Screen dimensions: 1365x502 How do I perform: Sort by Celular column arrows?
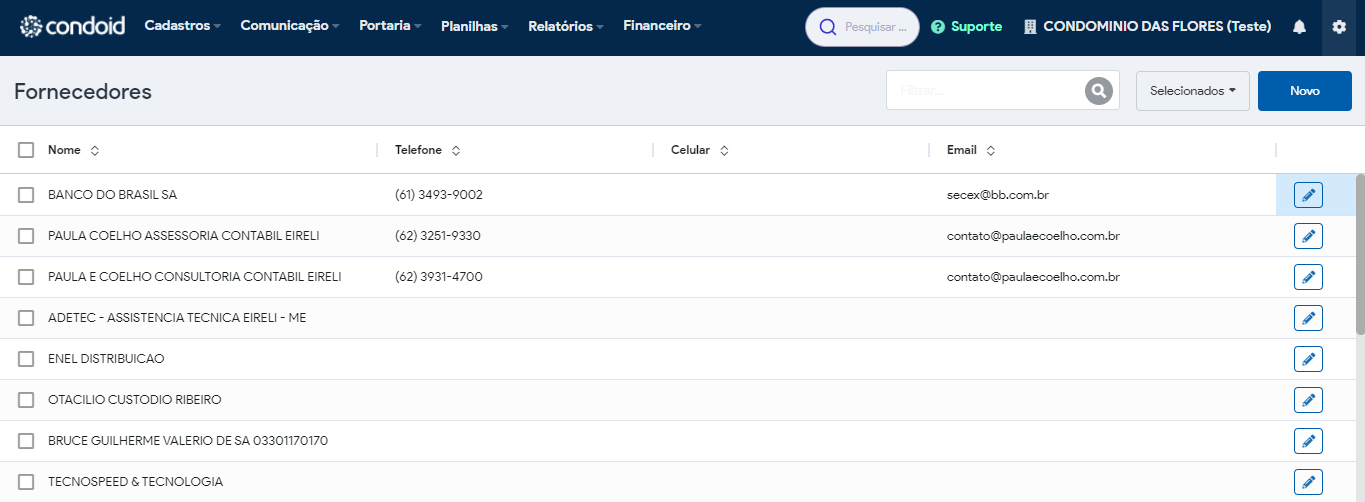[x=724, y=151]
